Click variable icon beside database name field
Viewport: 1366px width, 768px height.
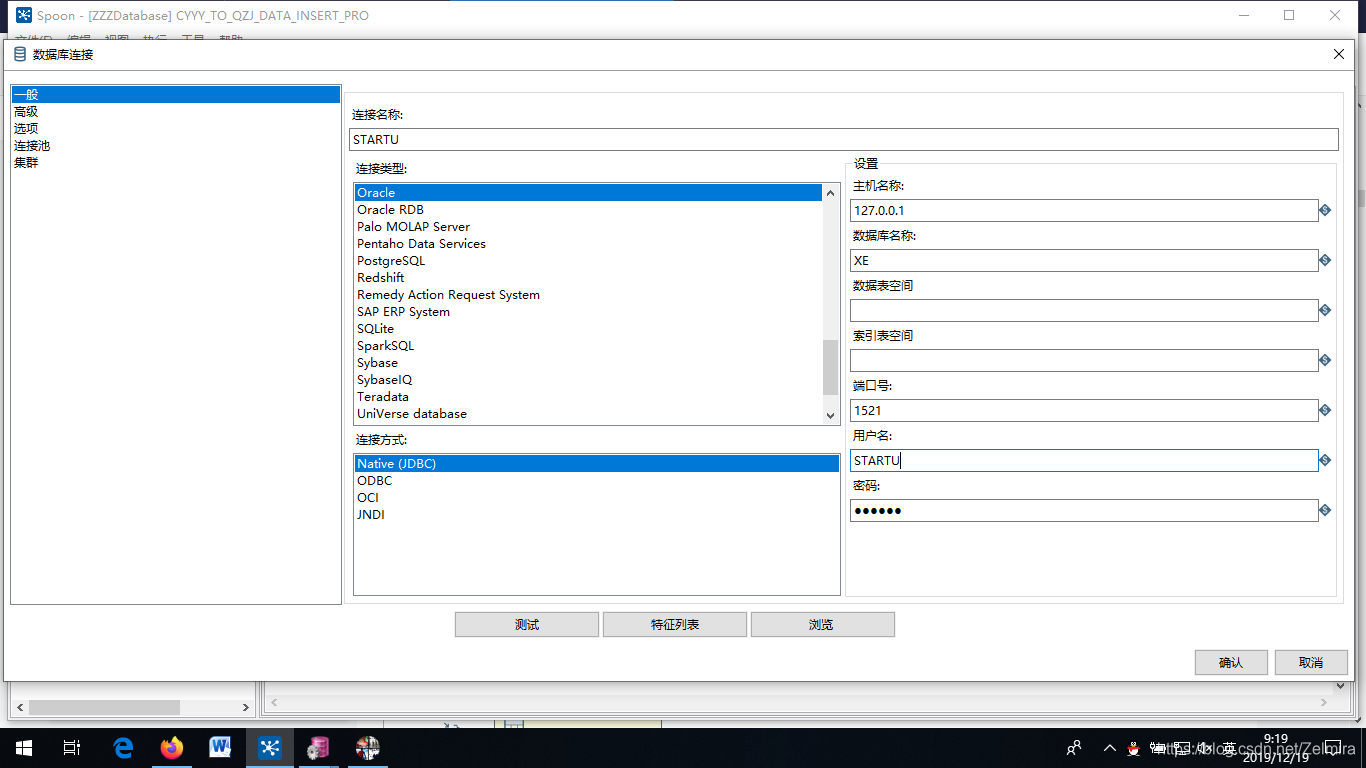tap(1325, 260)
